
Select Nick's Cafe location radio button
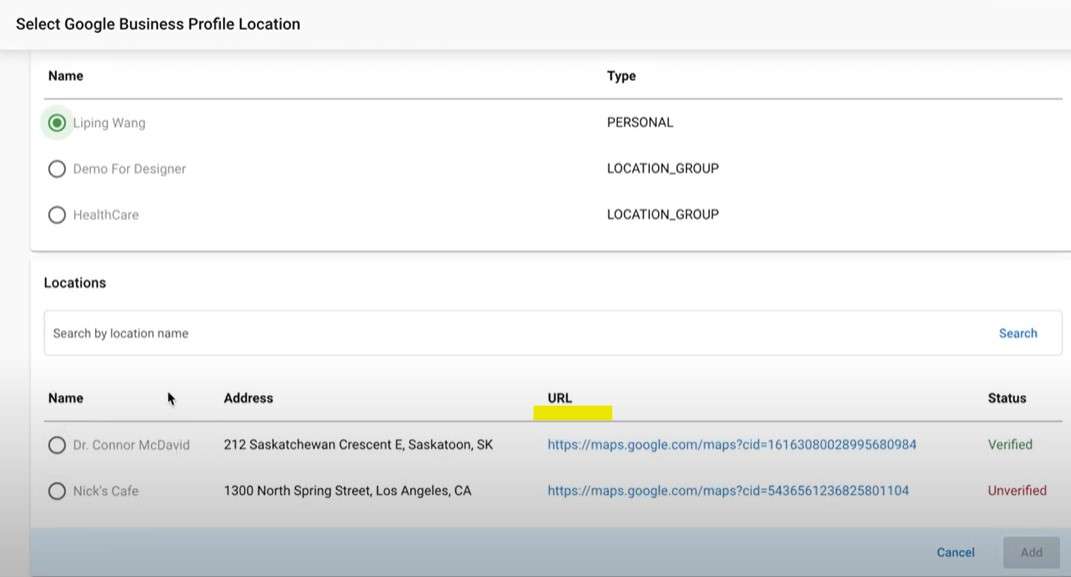point(57,491)
